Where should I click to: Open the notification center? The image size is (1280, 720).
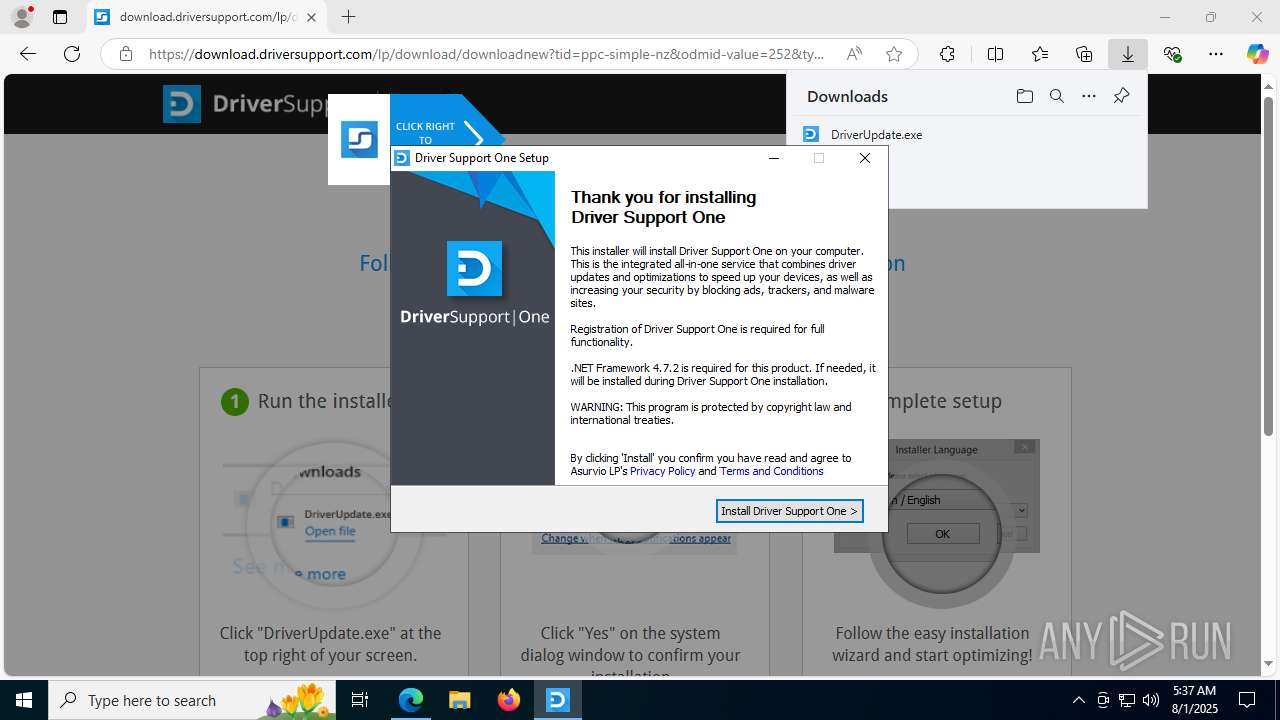tap(1247, 700)
